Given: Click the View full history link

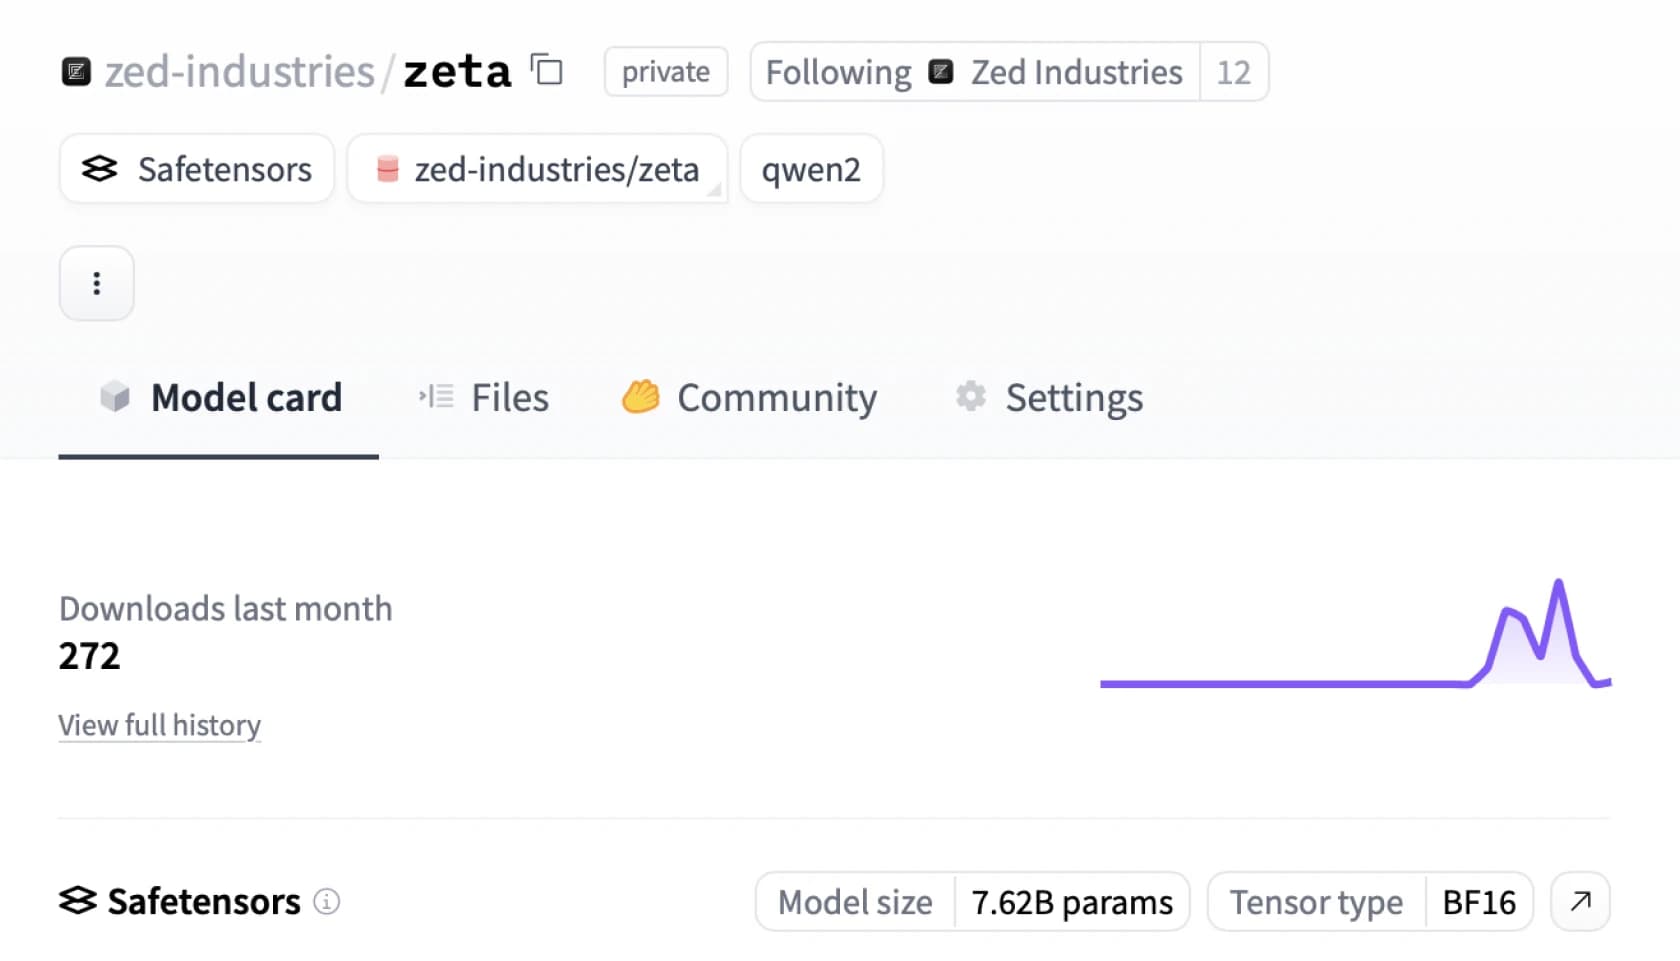Looking at the screenshot, I should [x=160, y=725].
